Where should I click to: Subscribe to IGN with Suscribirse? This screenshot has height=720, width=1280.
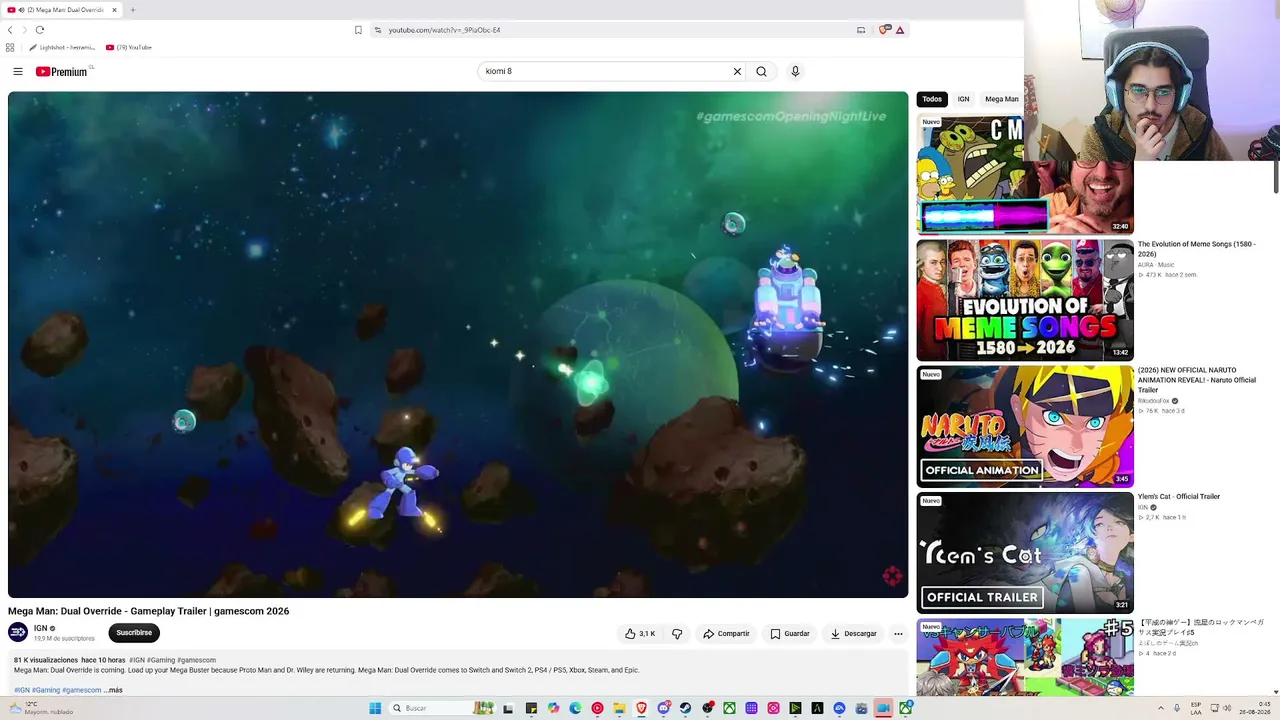[x=134, y=632]
